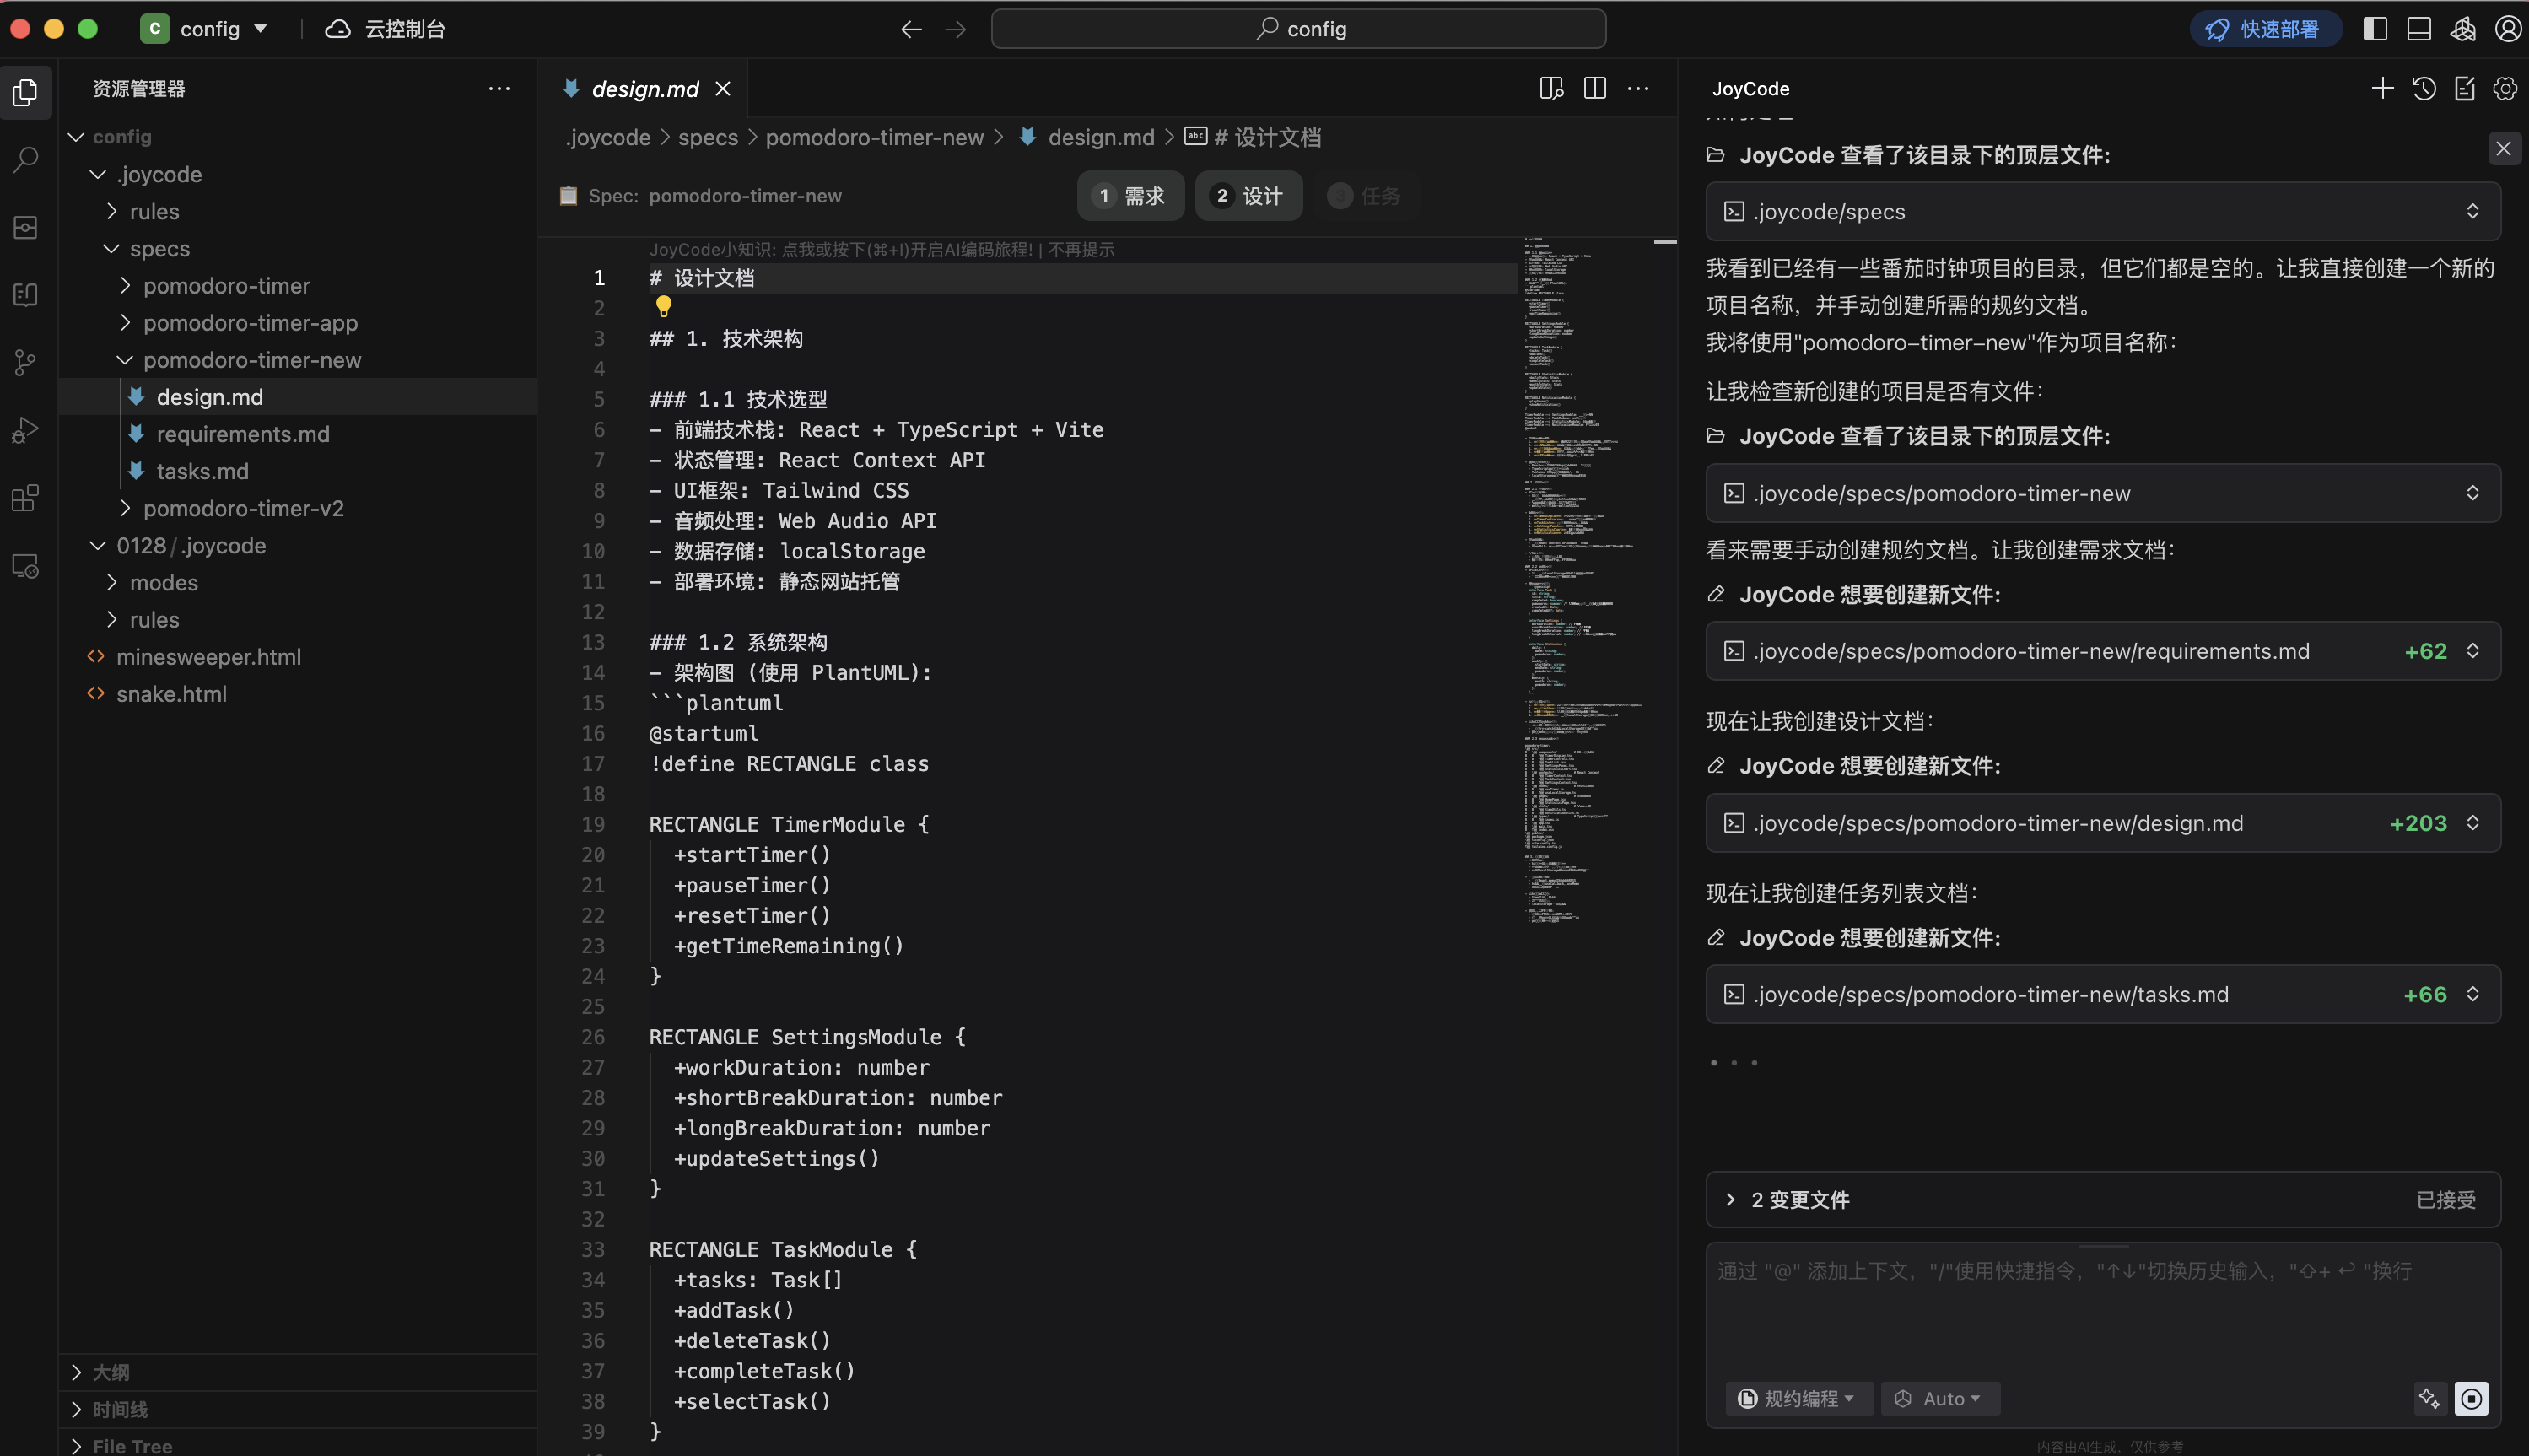Open the Extensions view
Viewport: 2529px width, 1456px height.
(25, 498)
